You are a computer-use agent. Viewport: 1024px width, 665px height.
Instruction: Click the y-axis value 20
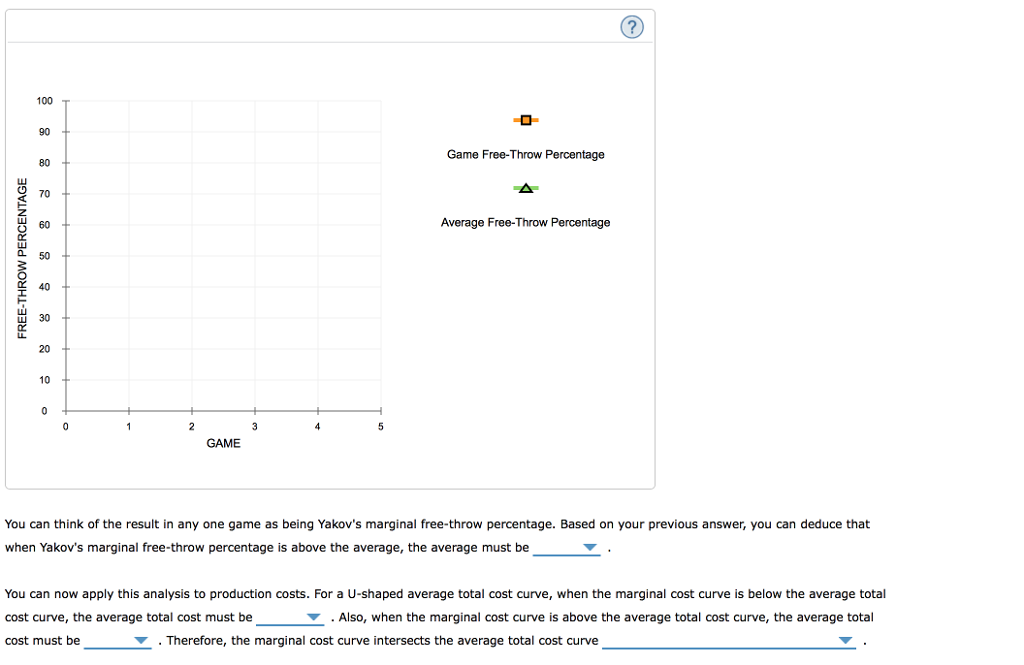tap(44, 349)
